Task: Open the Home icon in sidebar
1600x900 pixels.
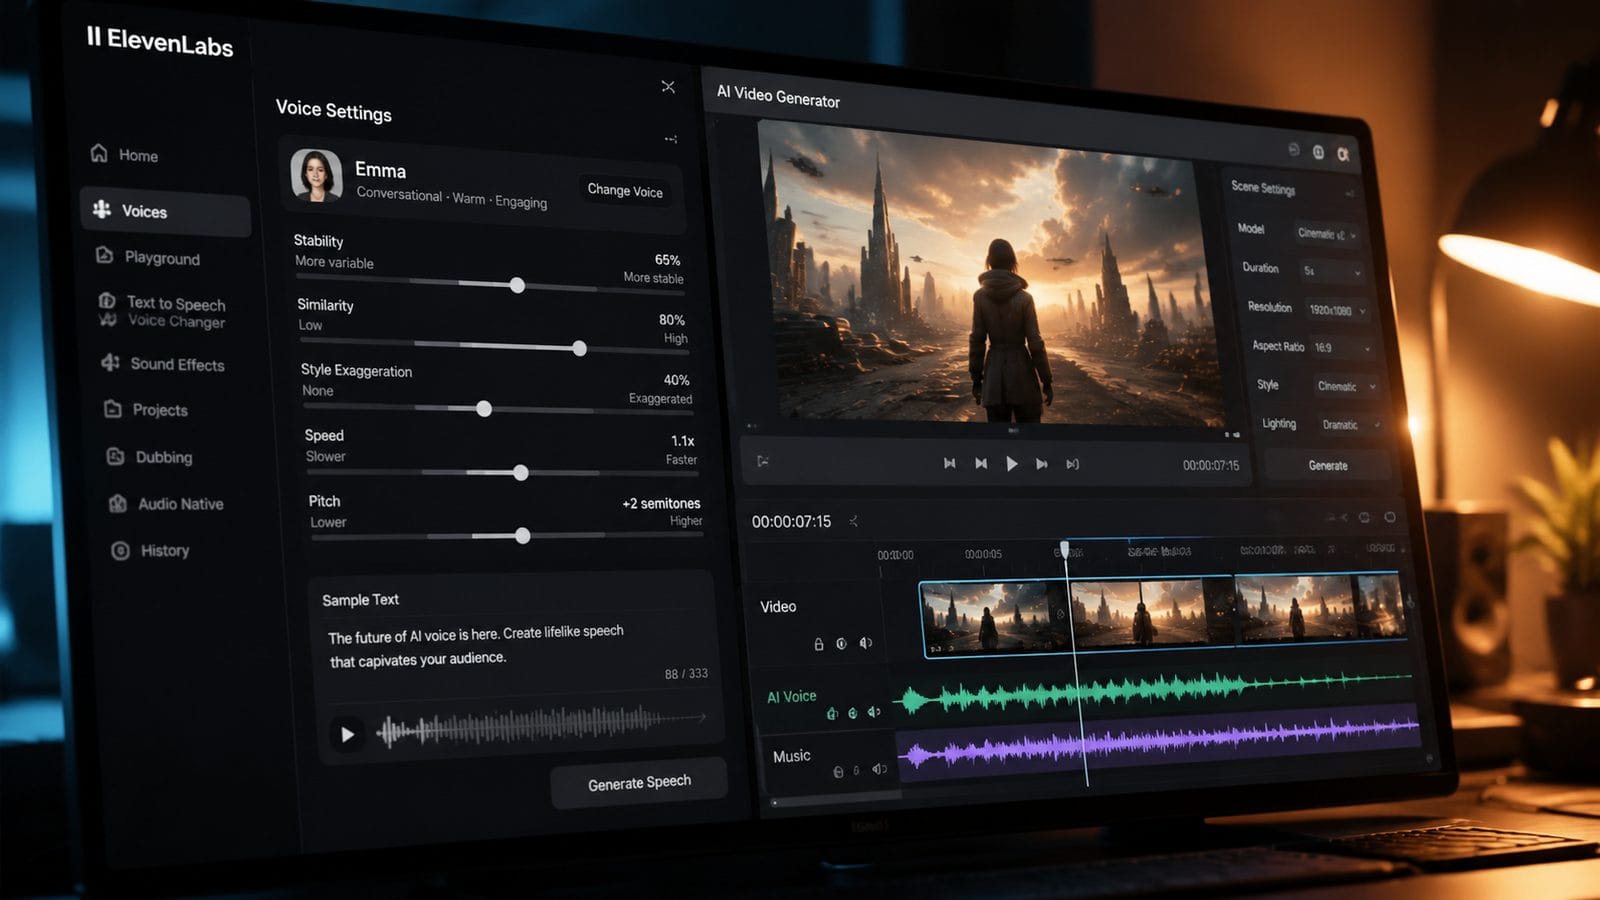Action: tap(99, 153)
